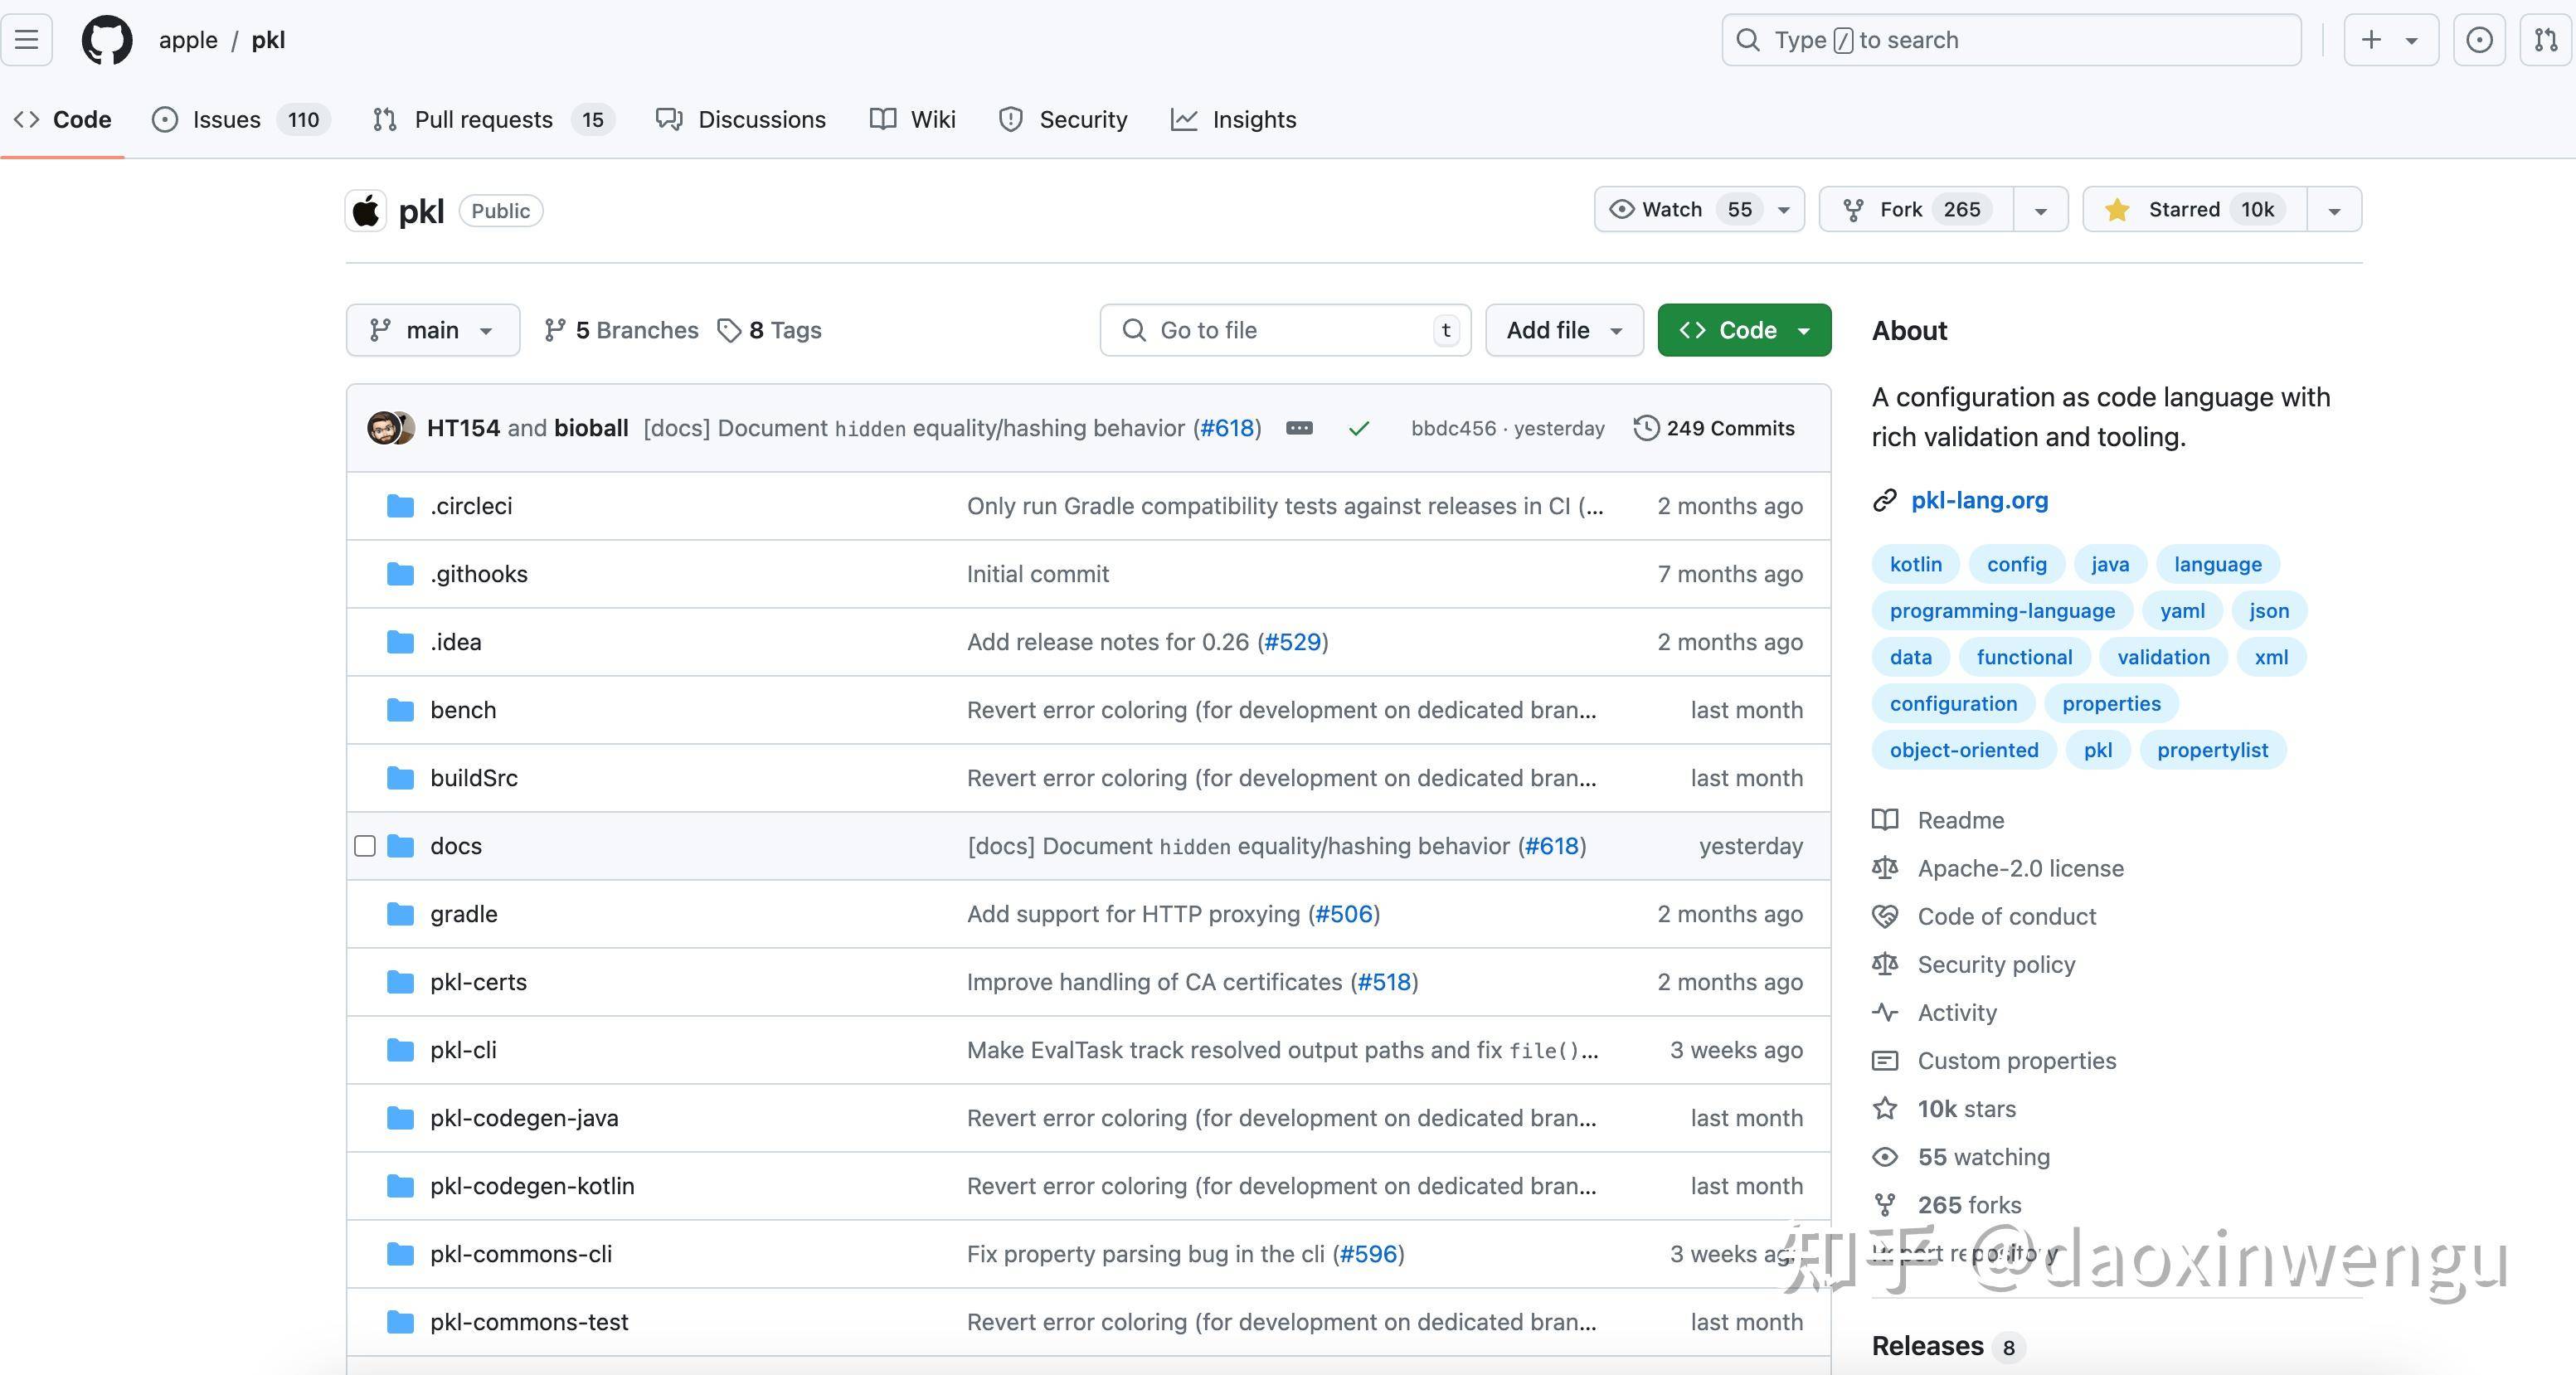The height and width of the screenshot is (1375, 2576).
Task: Open the pkl-codegen-java folder
Action: coord(524,1118)
